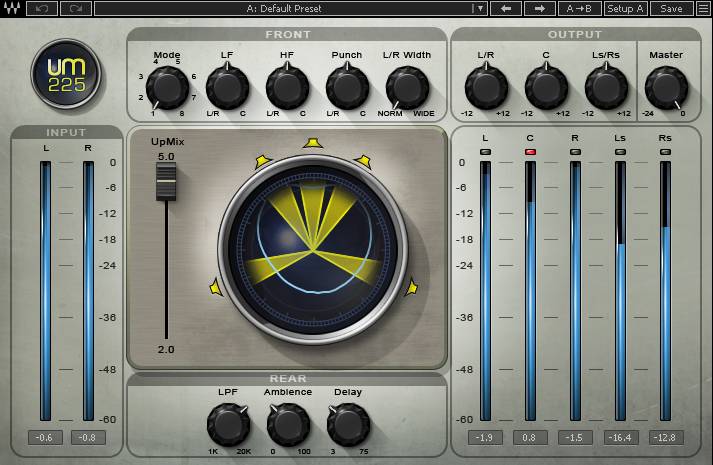Click the output R peak value -1.5
The height and width of the screenshot is (465, 713).
point(575,437)
